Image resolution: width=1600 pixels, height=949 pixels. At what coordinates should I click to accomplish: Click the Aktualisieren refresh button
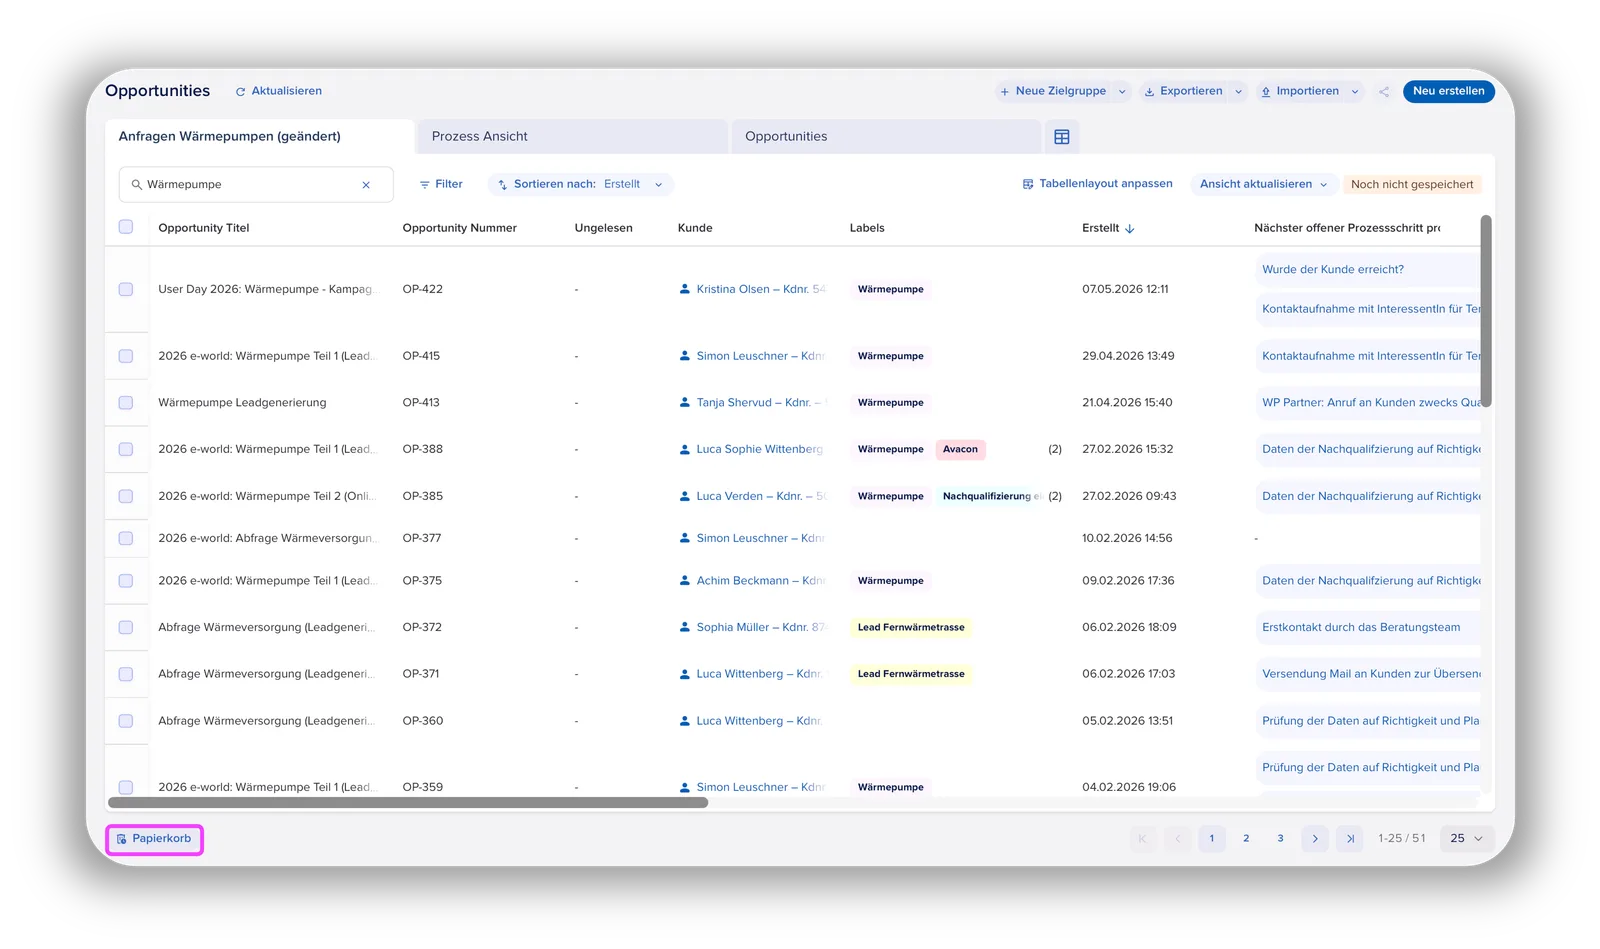[279, 91]
